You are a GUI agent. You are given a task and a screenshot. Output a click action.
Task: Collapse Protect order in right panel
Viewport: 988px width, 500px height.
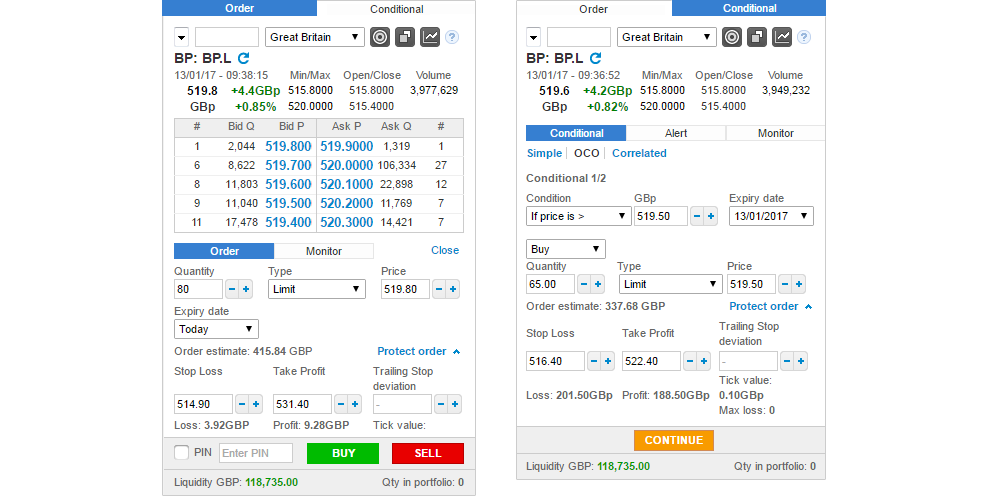point(771,307)
